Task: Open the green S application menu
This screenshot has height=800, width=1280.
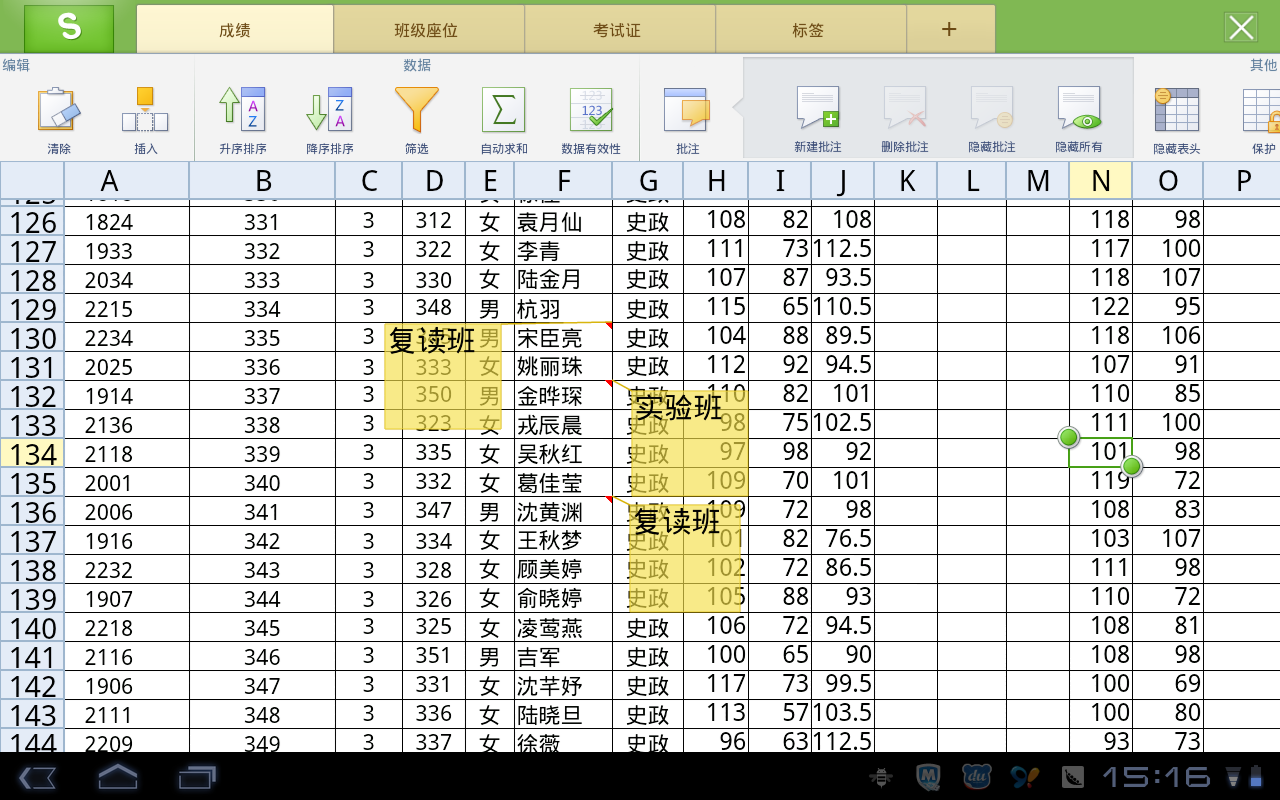Action: pos(69,28)
